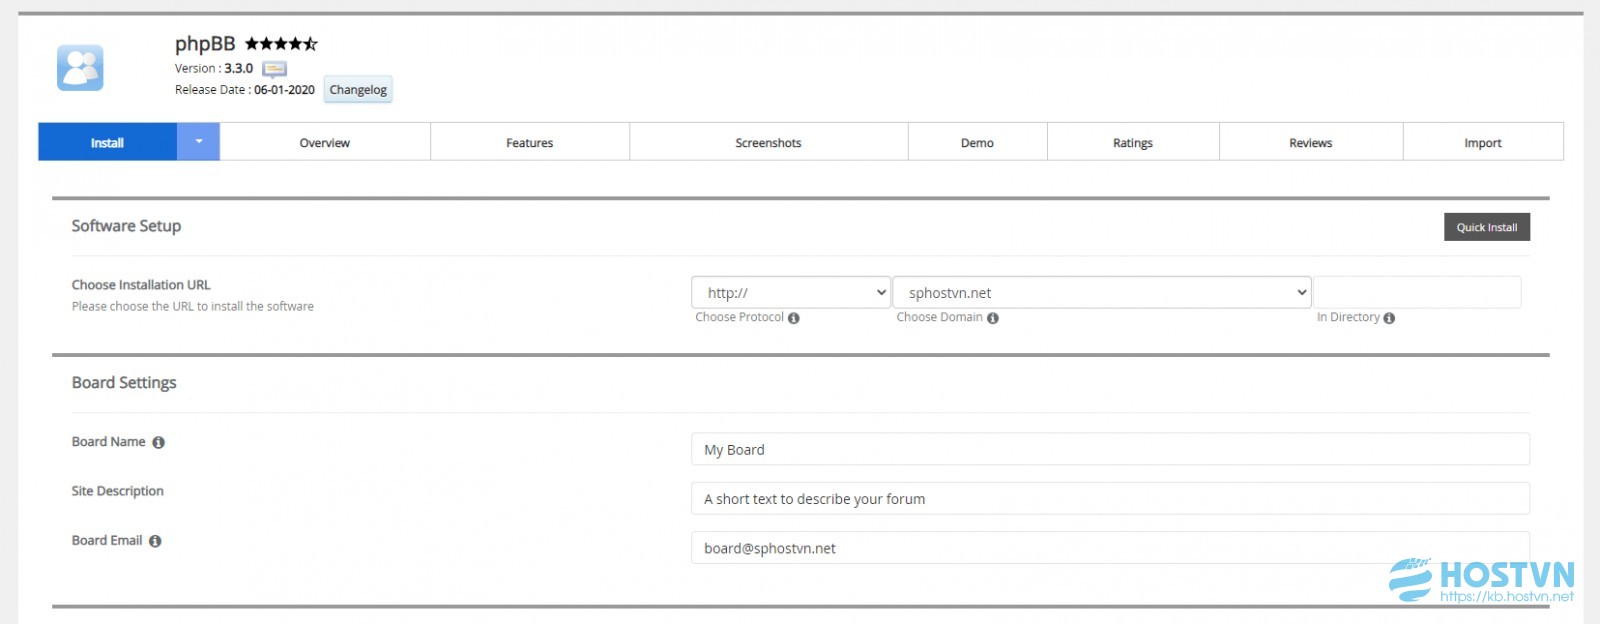Screen dimensions: 1600x624
Task: View the Screenshots tab
Action: 769,142
